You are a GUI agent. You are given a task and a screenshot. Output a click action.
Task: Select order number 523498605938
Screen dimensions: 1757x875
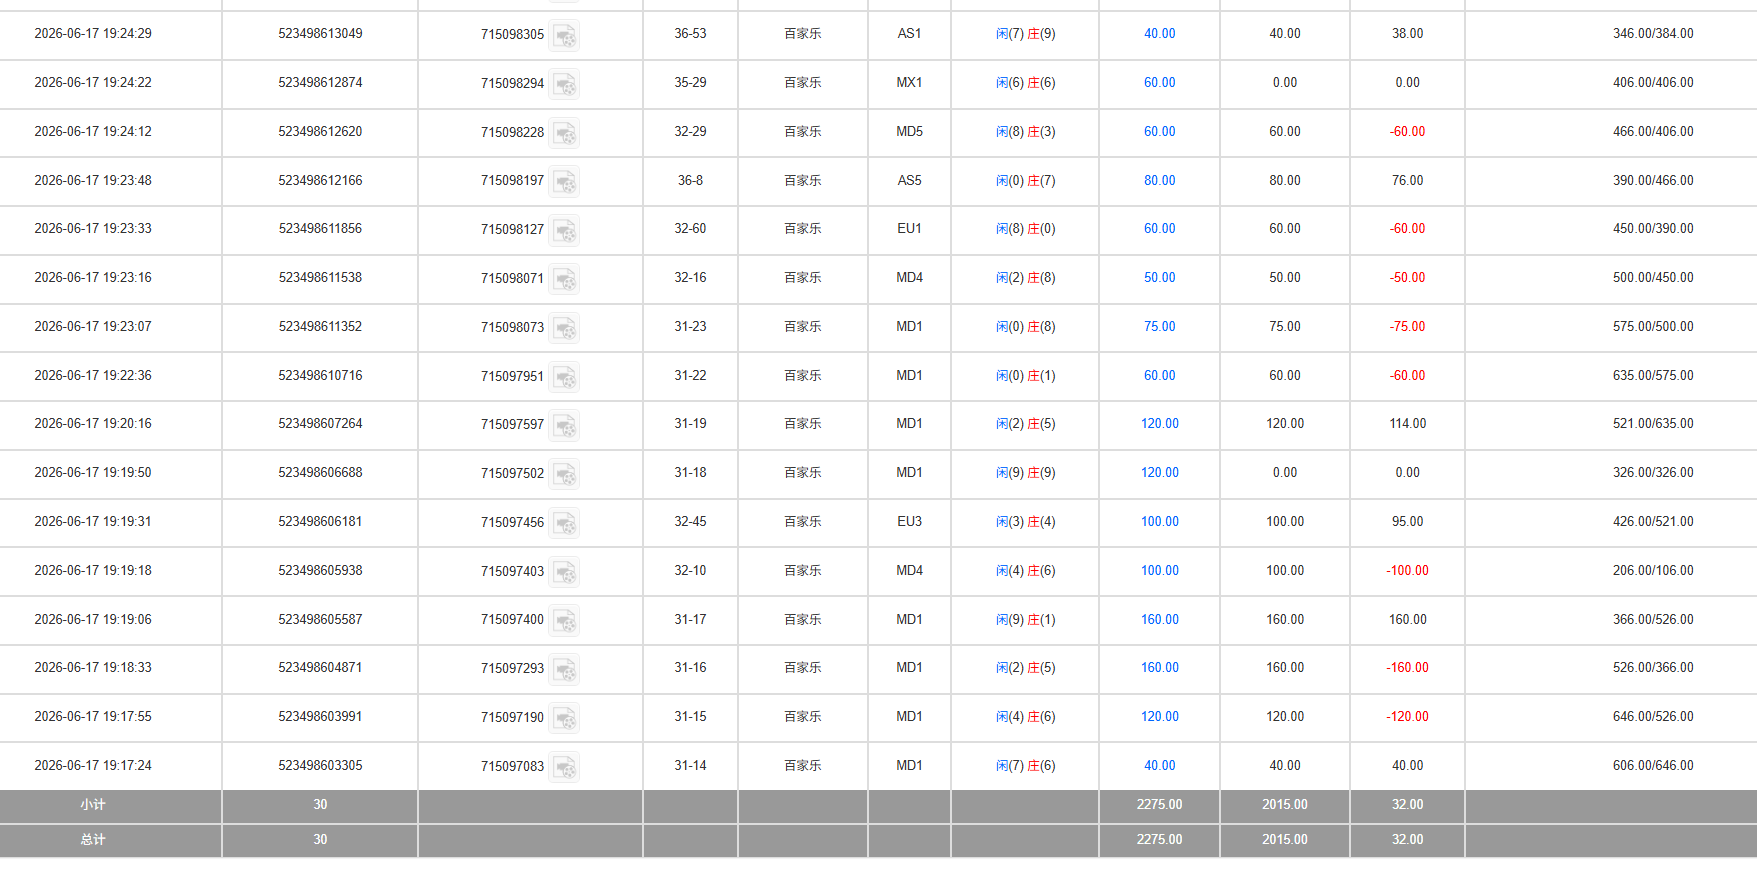(320, 571)
